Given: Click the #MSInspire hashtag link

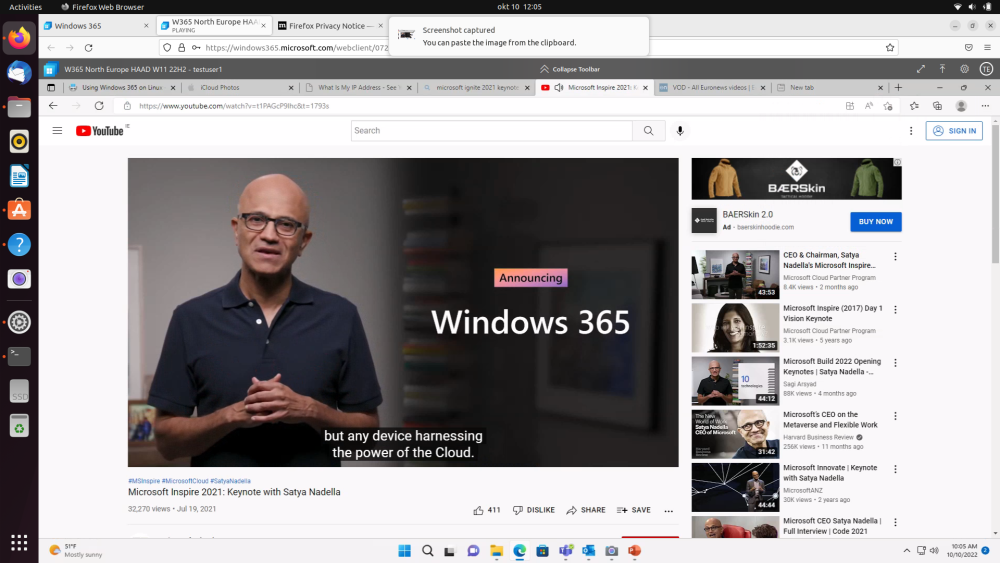Looking at the screenshot, I should tap(144, 481).
